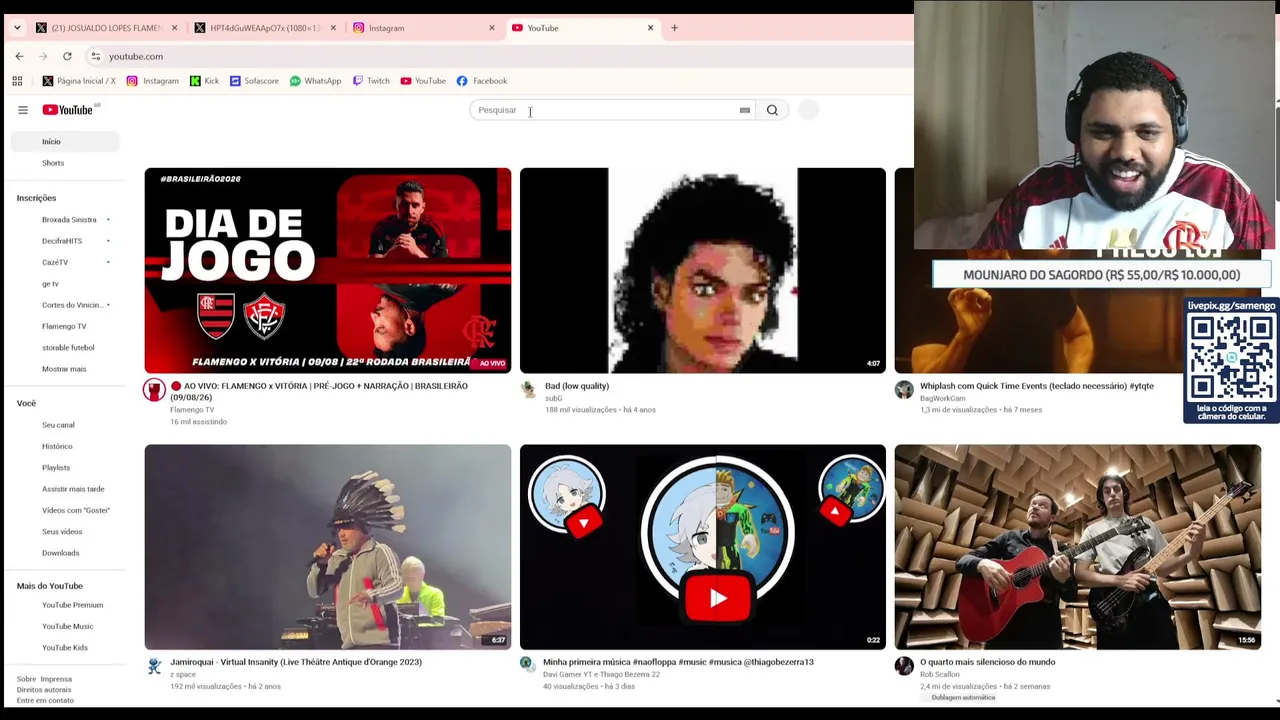Click Flamengo TV channel avatar beside live video
Image resolution: width=1280 pixels, height=720 pixels.
(154, 389)
